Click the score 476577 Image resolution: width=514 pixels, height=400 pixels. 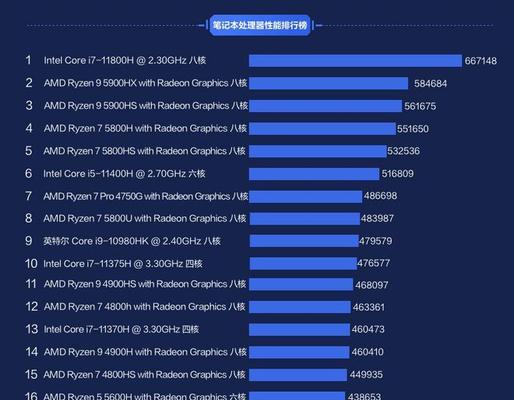373,263
